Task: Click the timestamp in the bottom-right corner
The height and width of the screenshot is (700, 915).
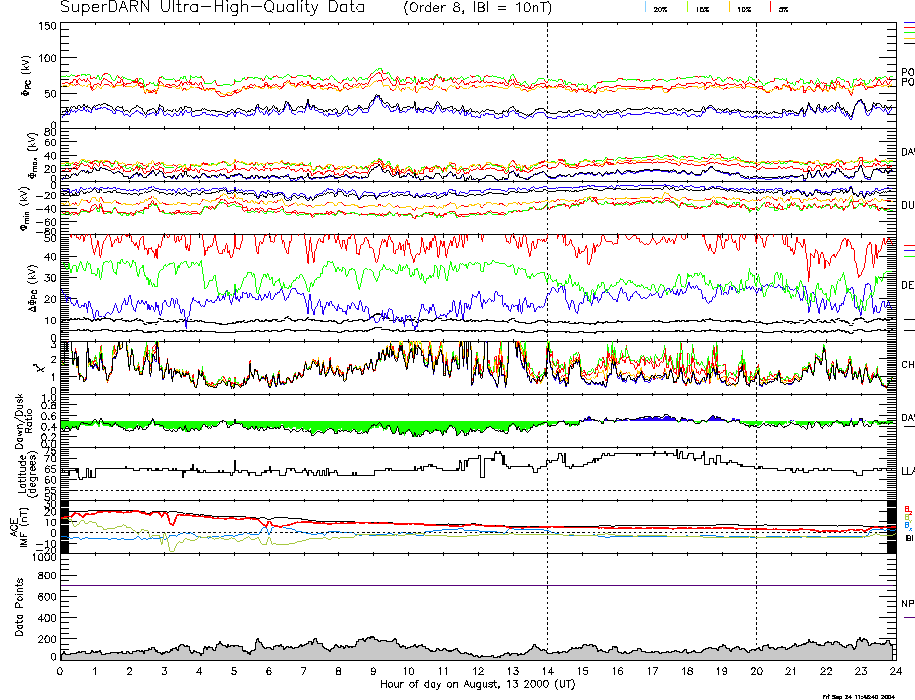Action: pos(856,696)
